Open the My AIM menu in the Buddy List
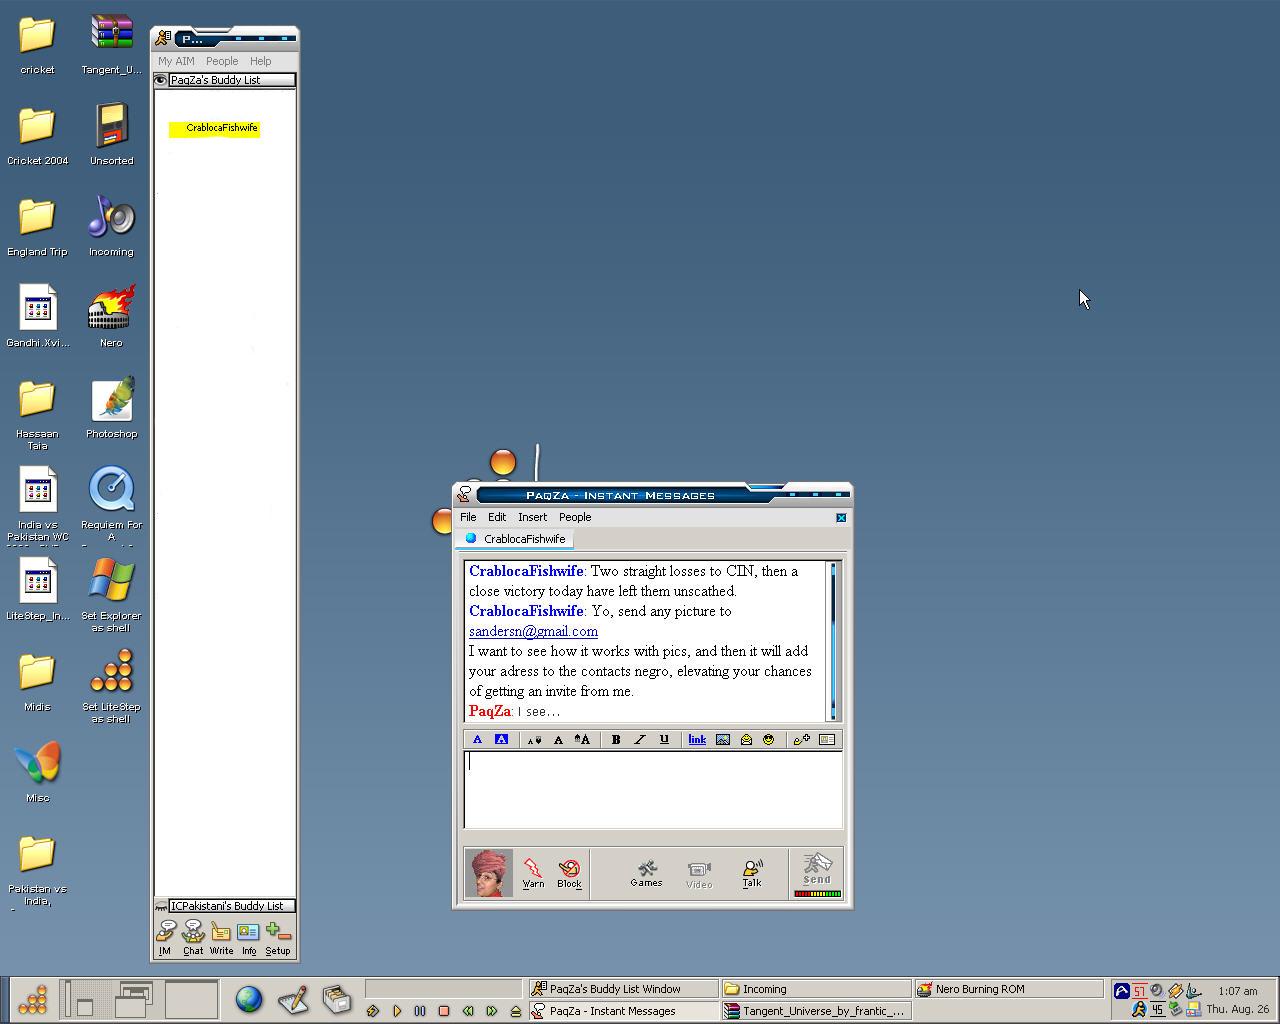 [x=176, y=61]
